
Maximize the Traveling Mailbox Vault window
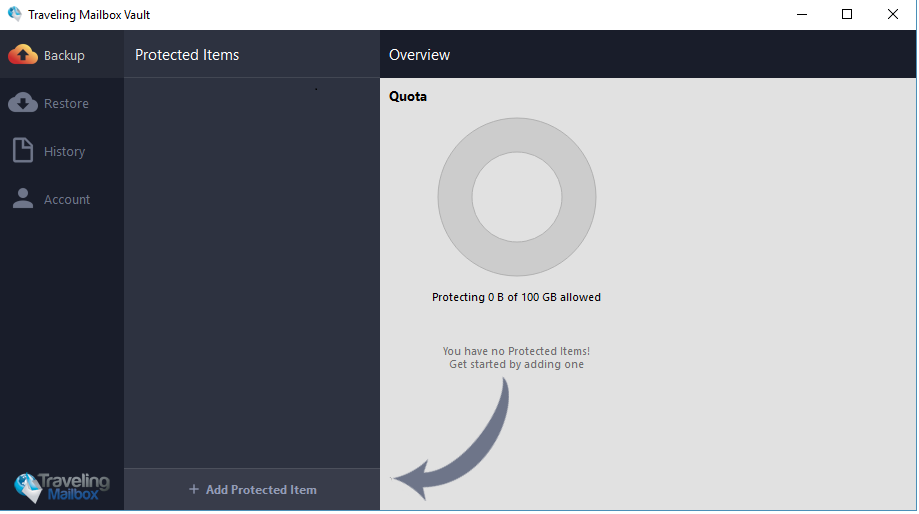tap(847, 14)
